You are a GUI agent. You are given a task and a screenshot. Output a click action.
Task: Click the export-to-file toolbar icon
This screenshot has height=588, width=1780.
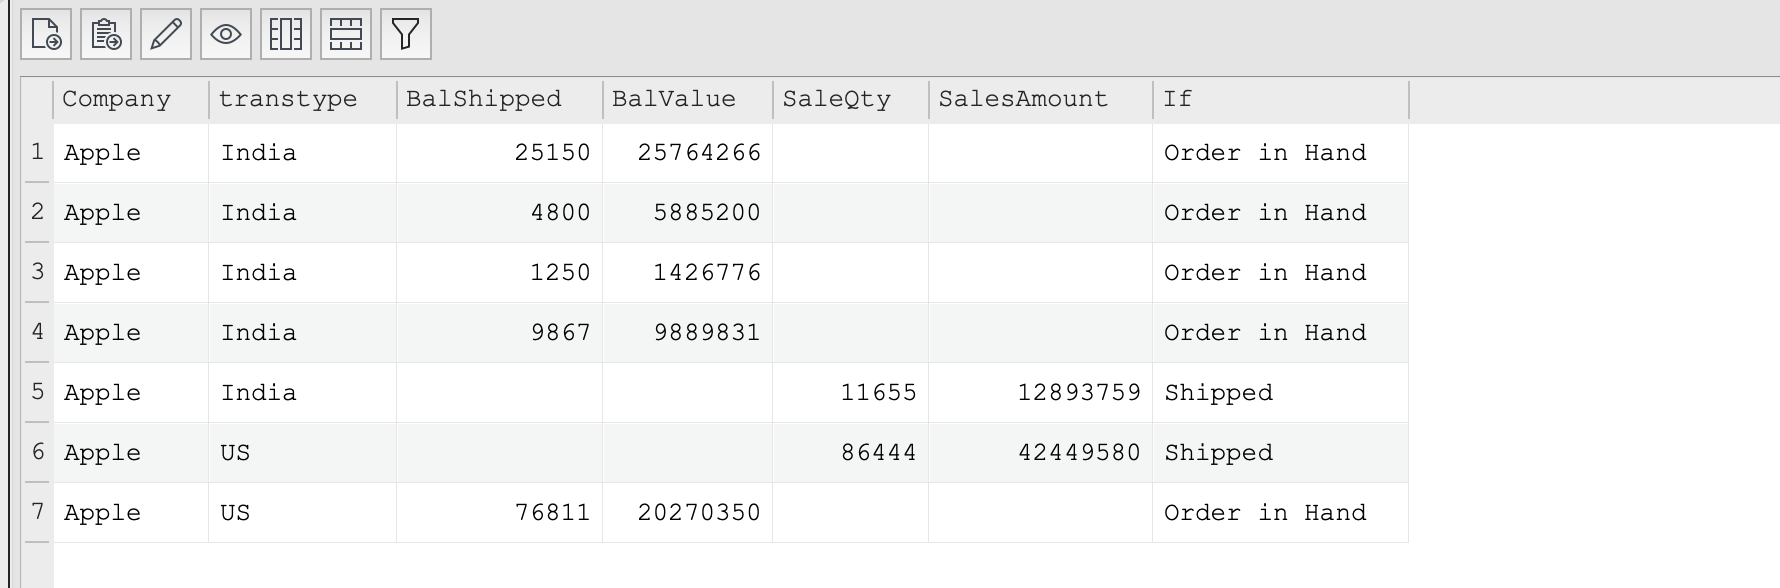click(x=46, y=35)
